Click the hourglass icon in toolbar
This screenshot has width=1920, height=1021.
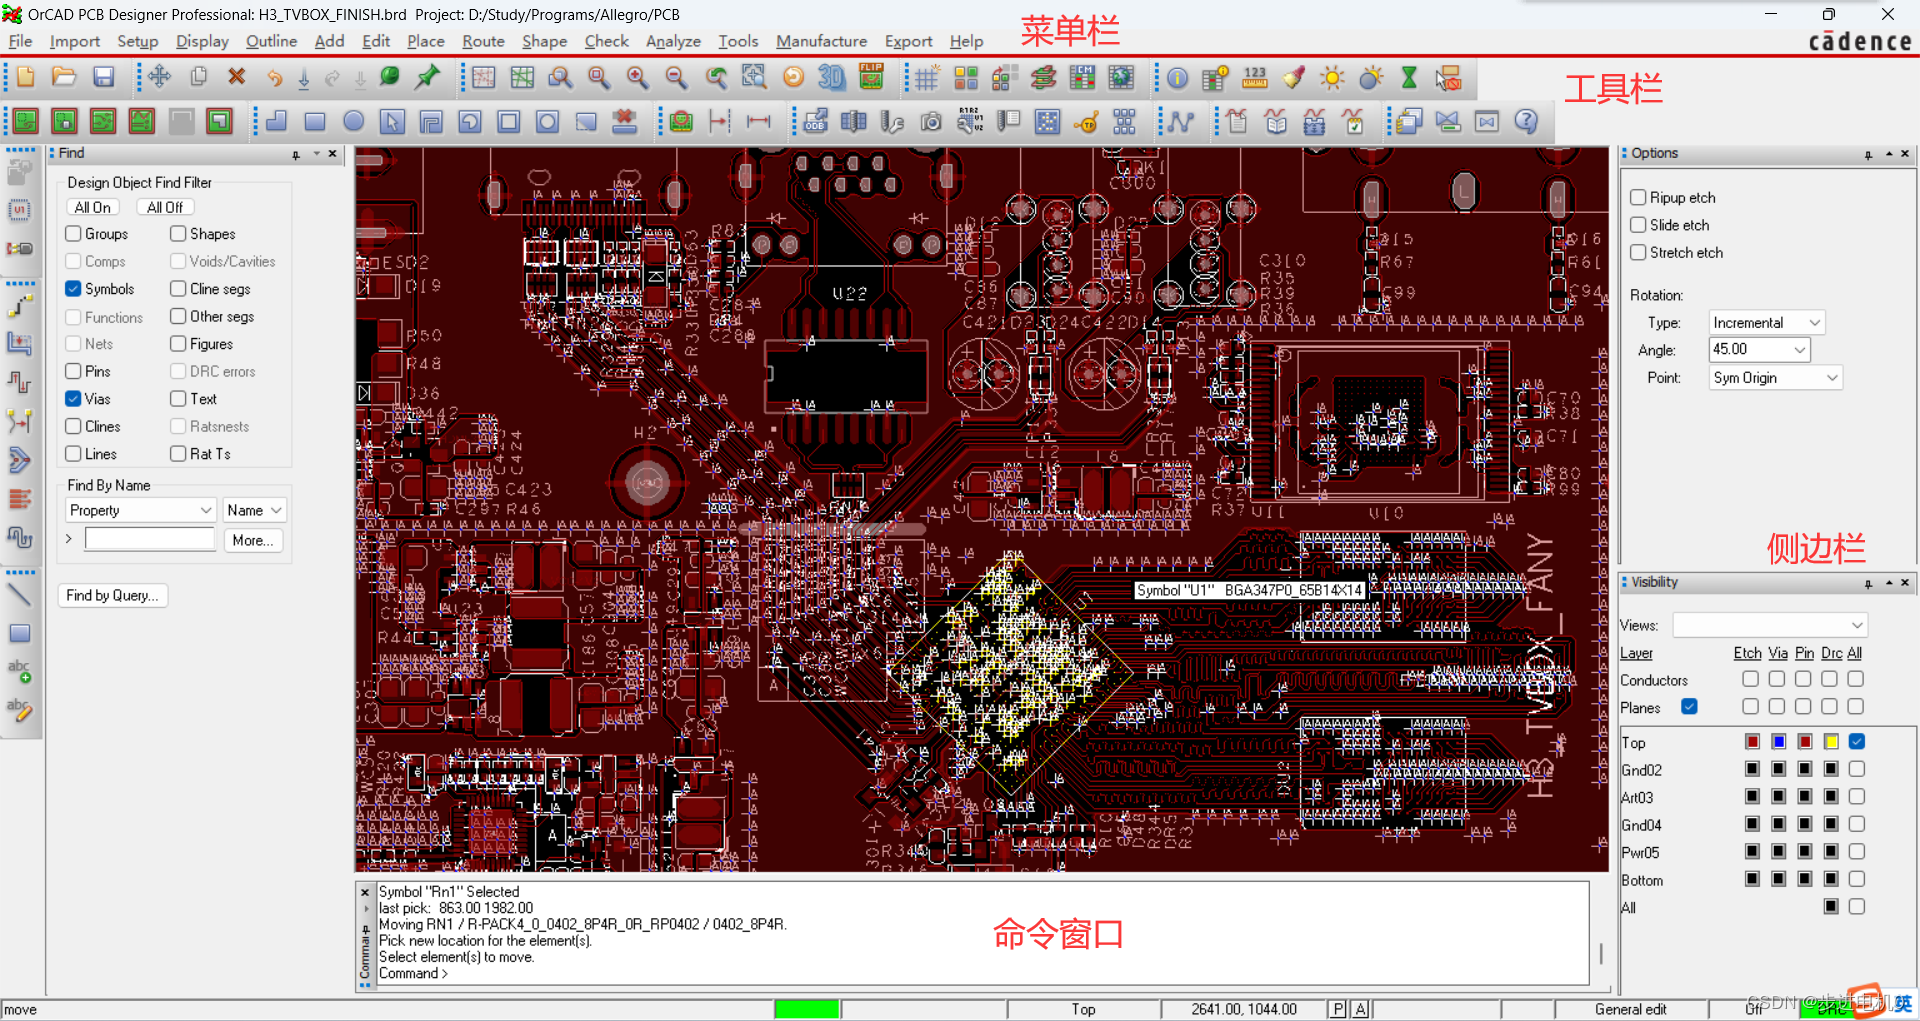coord(1409,77)
